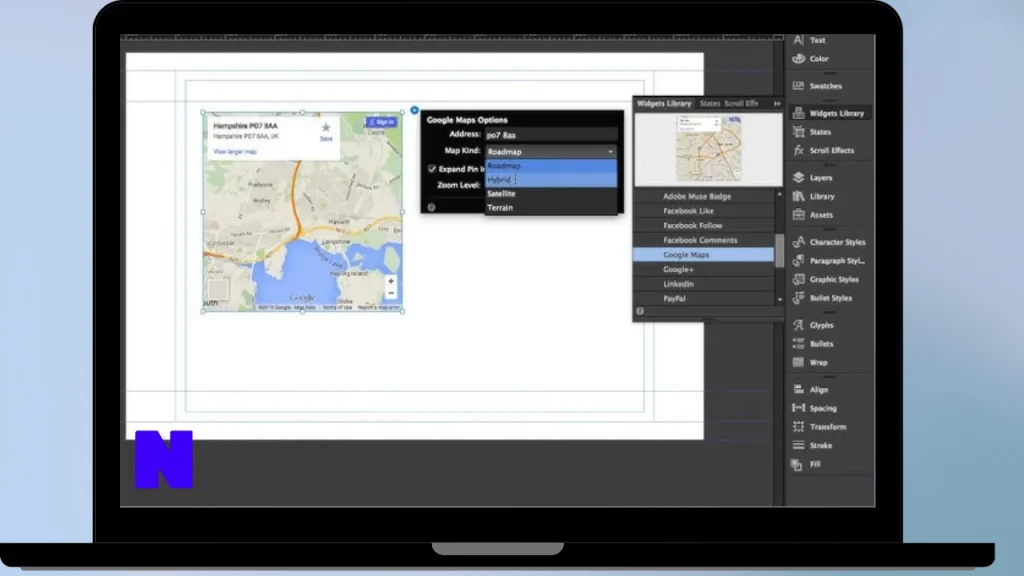Open the Layers panel icon
1024x576 pixels.
[x=798, y=178]
